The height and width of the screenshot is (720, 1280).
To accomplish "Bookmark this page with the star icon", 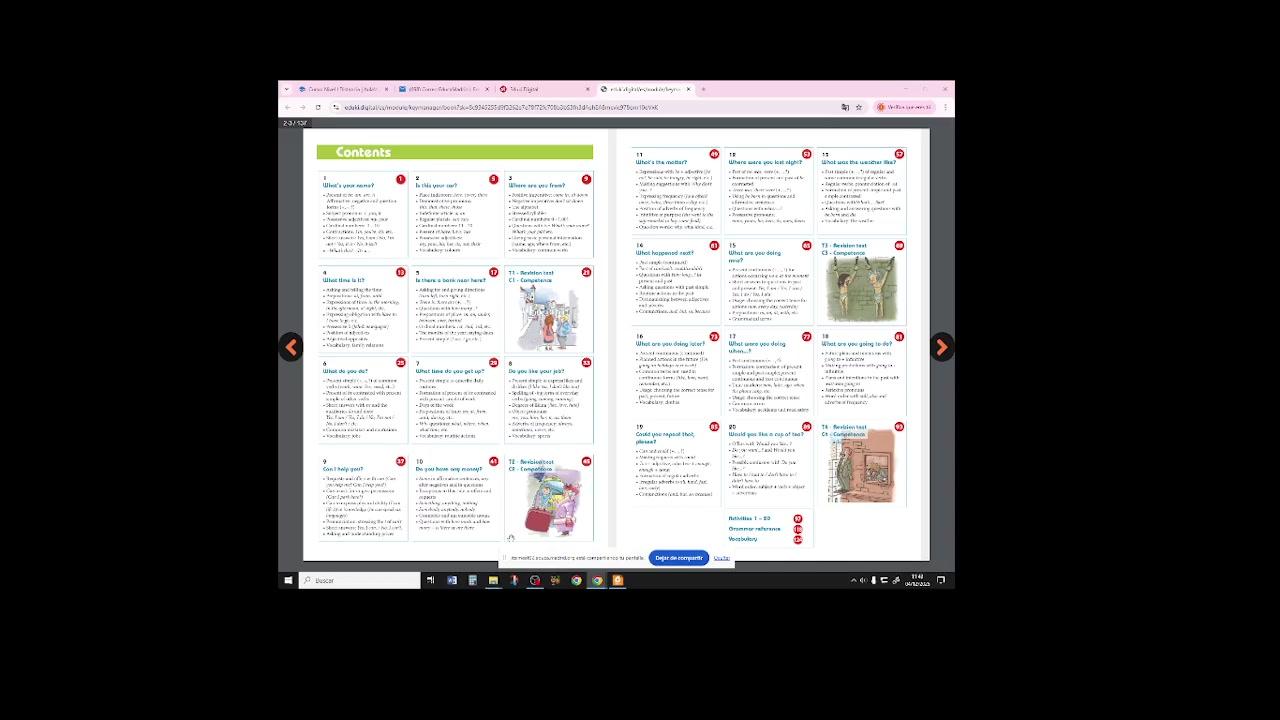I will (x=859, y=107).
